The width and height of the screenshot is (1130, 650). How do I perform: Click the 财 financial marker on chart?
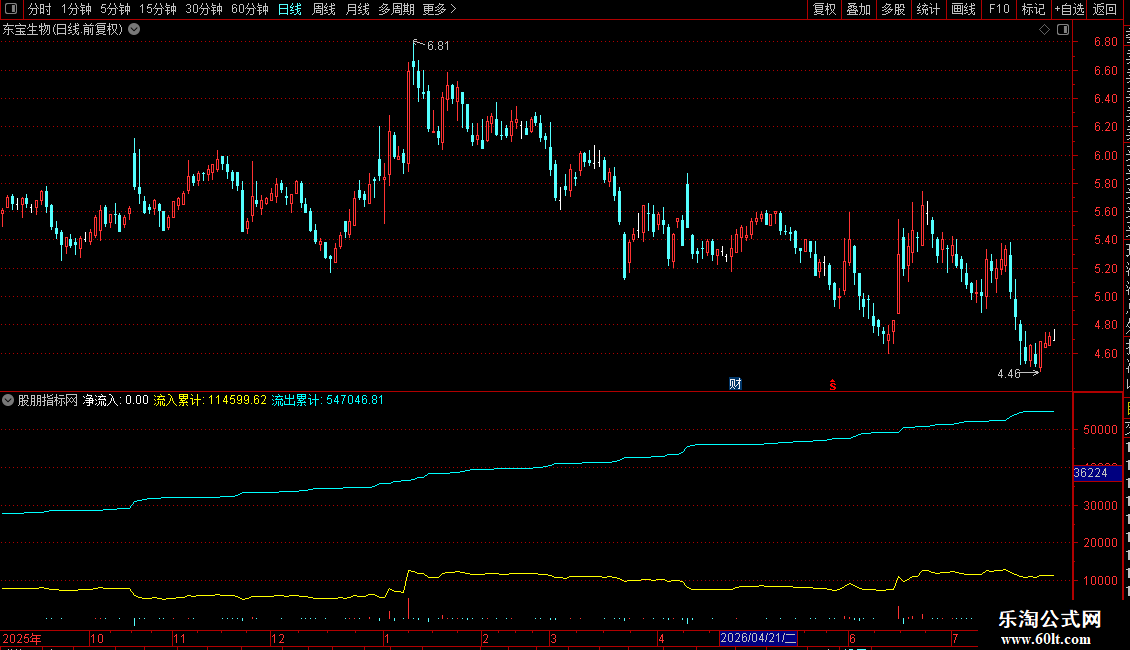(735, 384)
